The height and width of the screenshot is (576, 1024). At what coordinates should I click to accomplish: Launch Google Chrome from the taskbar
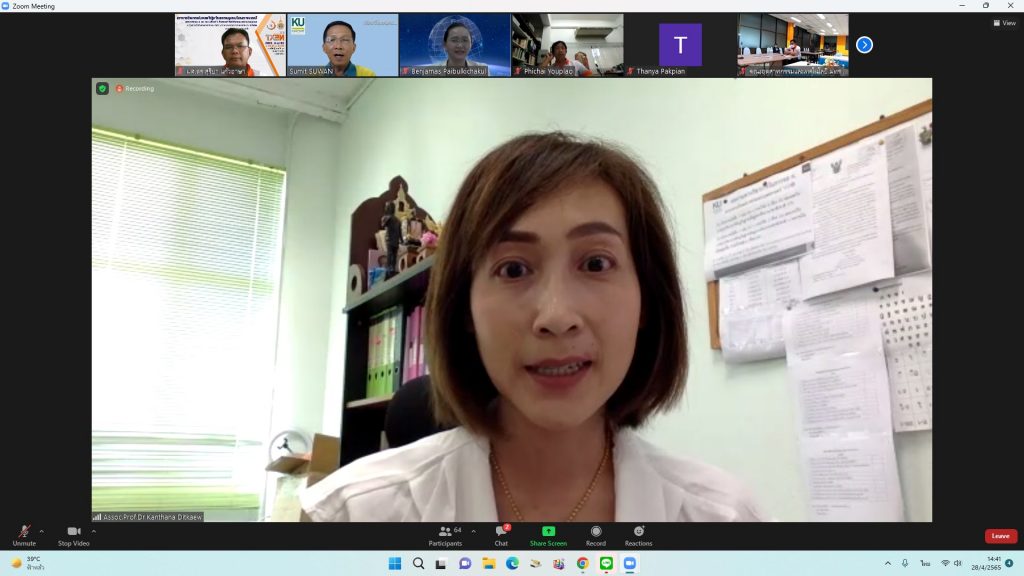click(583, 564)
